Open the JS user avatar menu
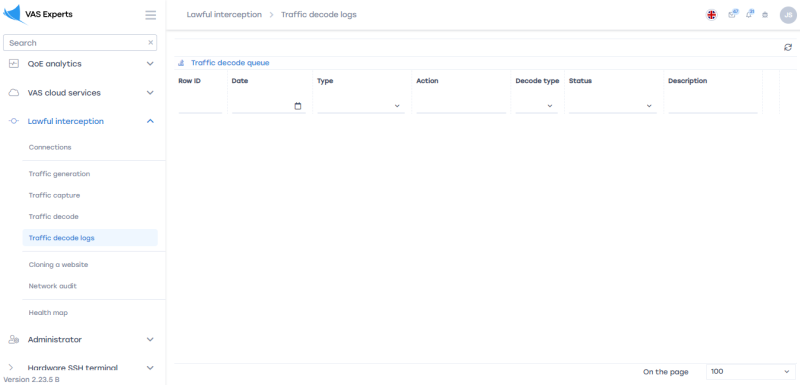 pyautogui.click(x=788, y=15)
